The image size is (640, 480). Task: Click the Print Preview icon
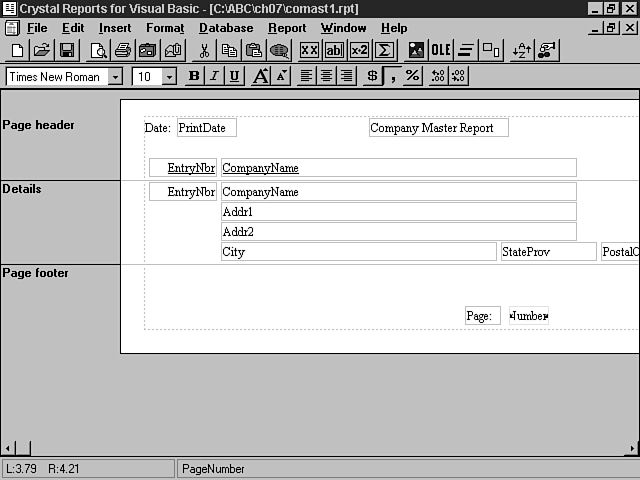[x=98, y=50]
